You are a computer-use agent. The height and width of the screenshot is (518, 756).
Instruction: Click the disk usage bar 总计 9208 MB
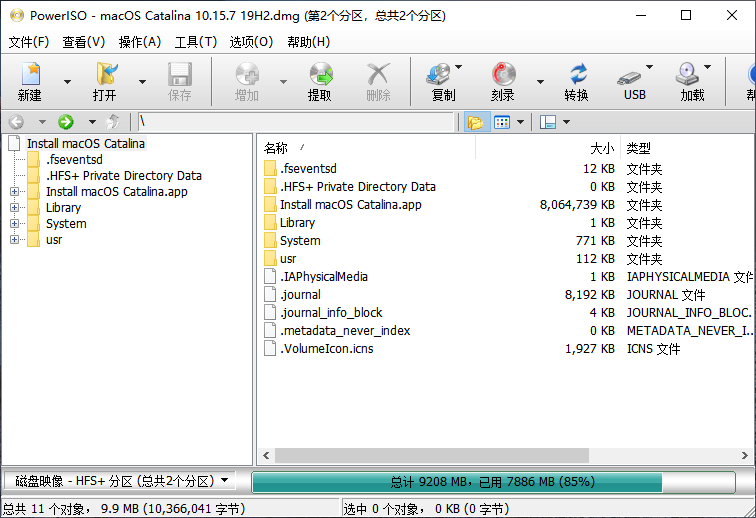[x=493, y=481]
